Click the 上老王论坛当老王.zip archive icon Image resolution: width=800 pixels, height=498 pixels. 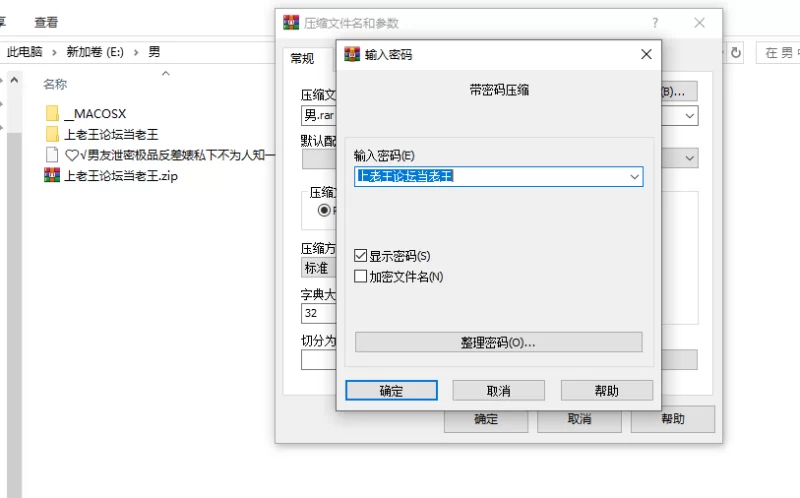tap(52, 176)
